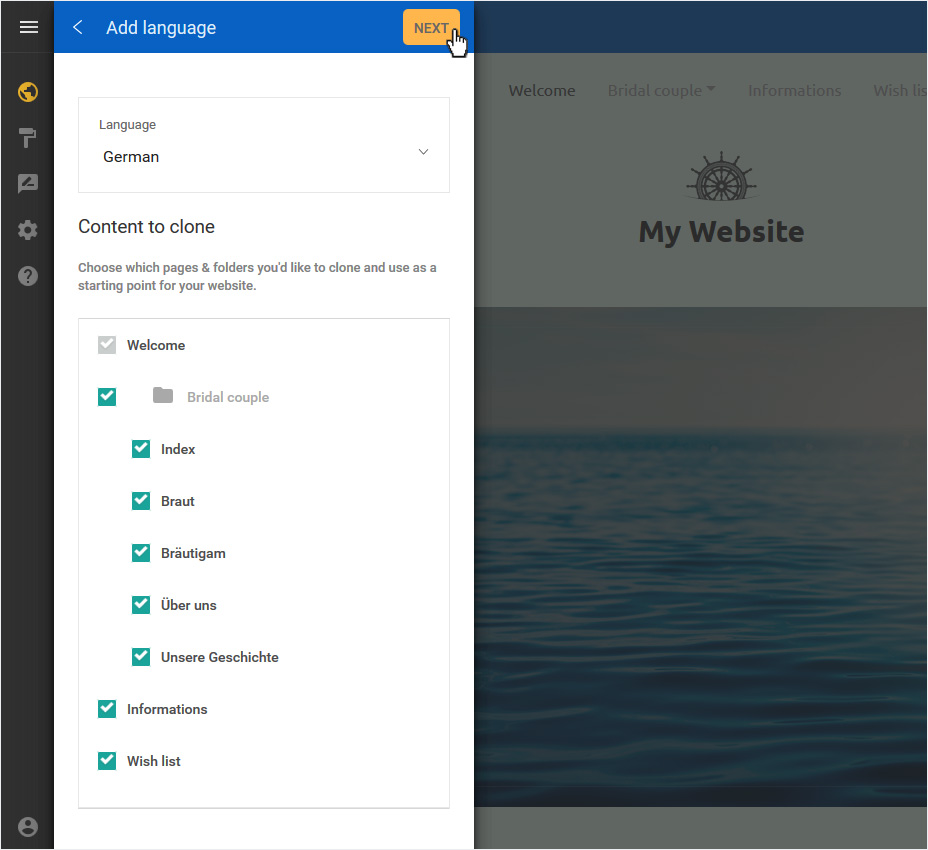Click the NEXT button
Viewport: 928px width, 850px height.
tap(431, 27)
